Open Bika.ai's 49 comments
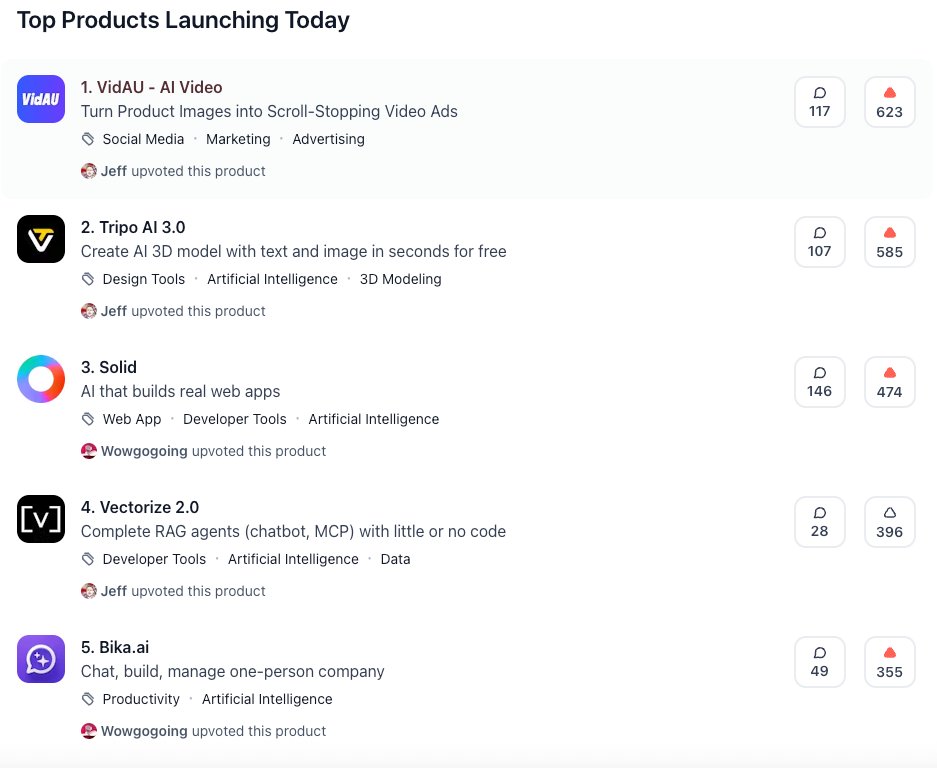Screen dimensions: 937x768 [819, 662]
